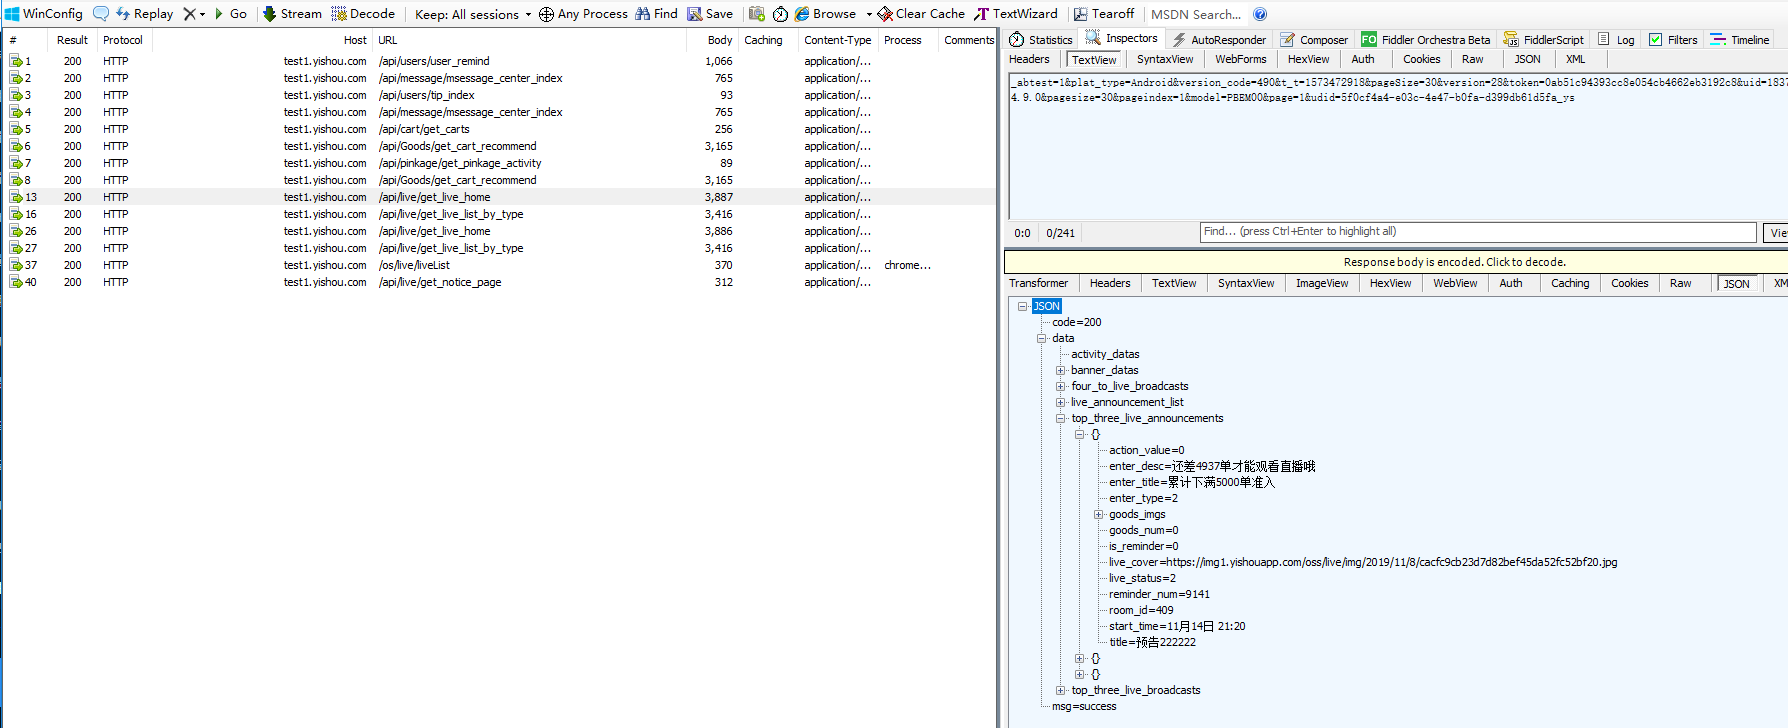
Task: Switch request inspector to Headers tab
Action: (x=1029, y=59)
